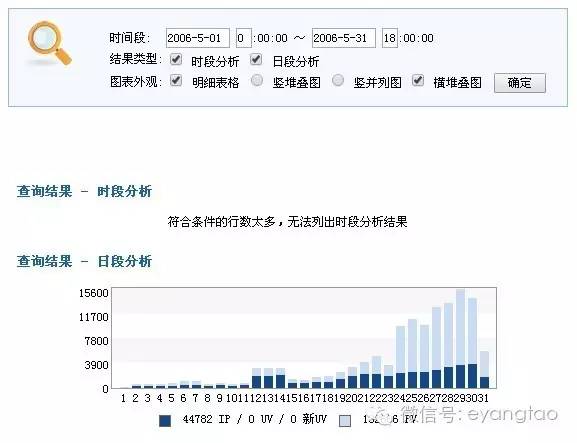The height and width of the screenshot is (443, 577).
Task: Click the end hour field showing 18
Action: 390,38
